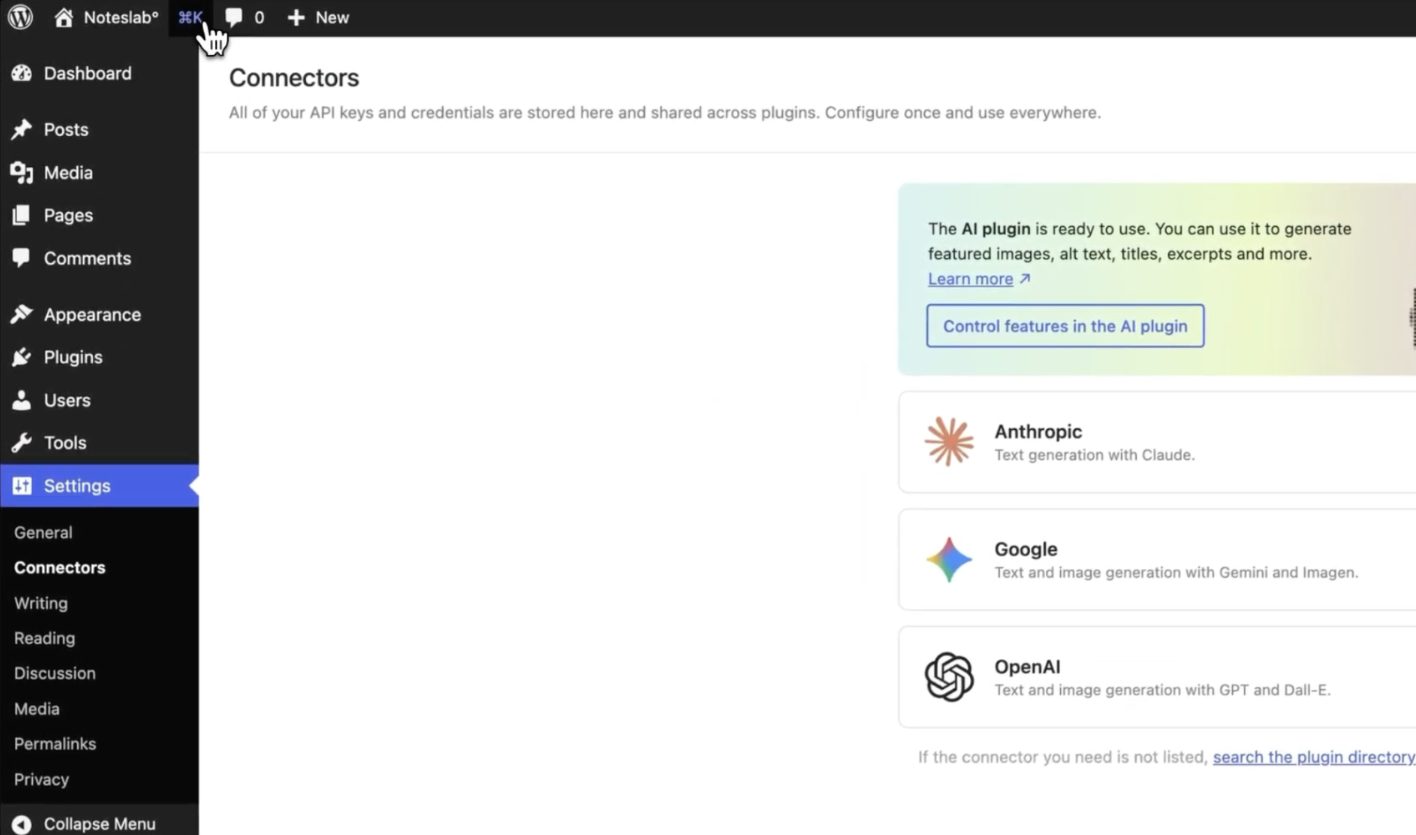This screenshot has width=1416, height=835.
Task: Click the Plugins plug icon
Action: tap(21, 357)
